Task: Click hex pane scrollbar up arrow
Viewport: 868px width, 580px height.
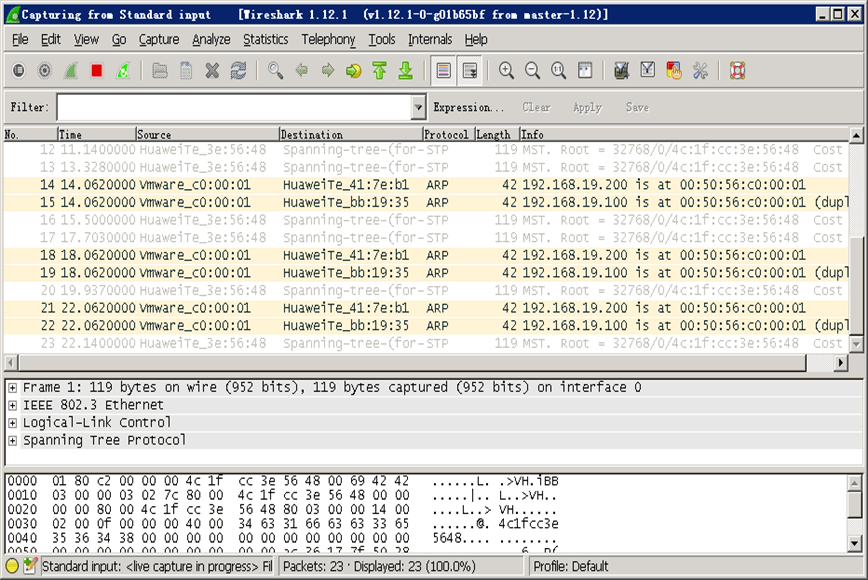Action: 855,483
